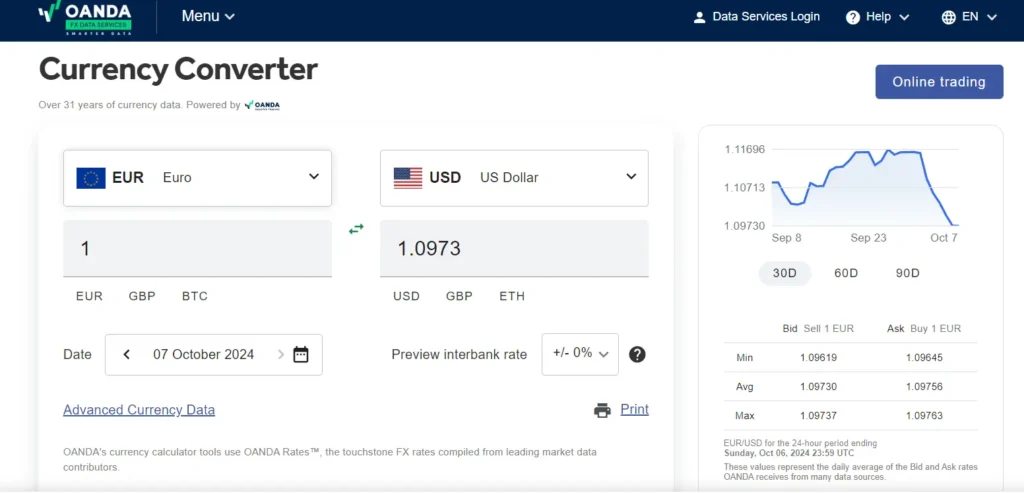Expand the +/- 0% interbank rate dropdown
Viewport: 1024px width, 493px height.
(580, 355)
